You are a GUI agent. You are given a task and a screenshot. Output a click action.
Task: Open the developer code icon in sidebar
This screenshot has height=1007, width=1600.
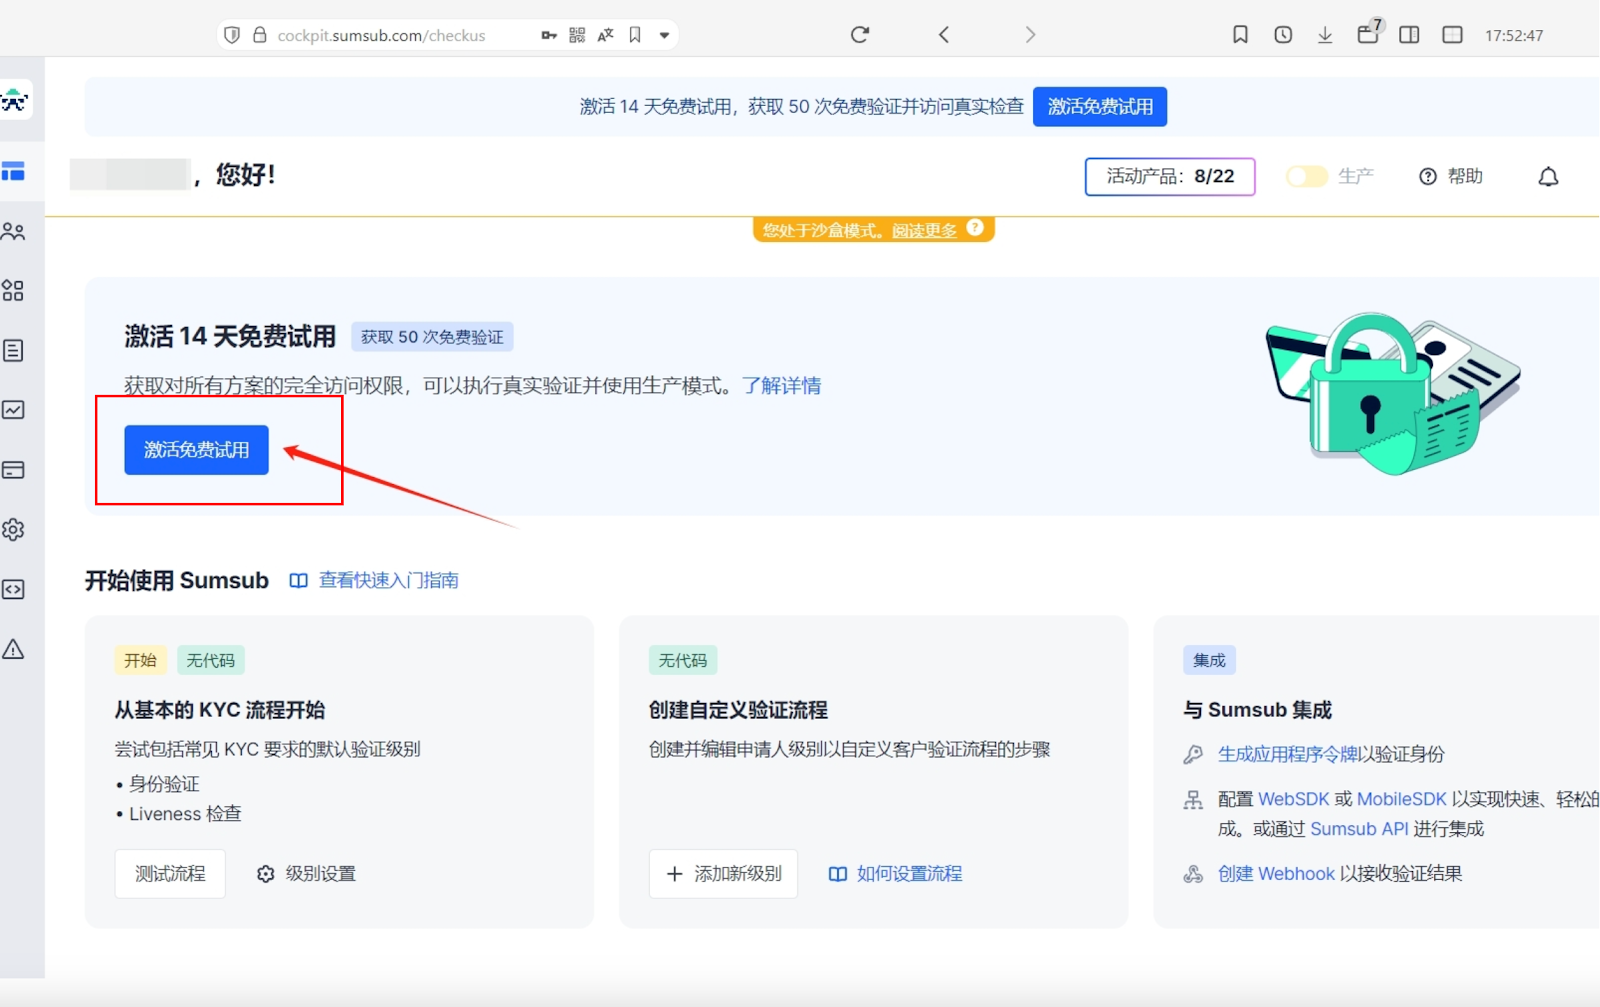[x=13, y=590]
